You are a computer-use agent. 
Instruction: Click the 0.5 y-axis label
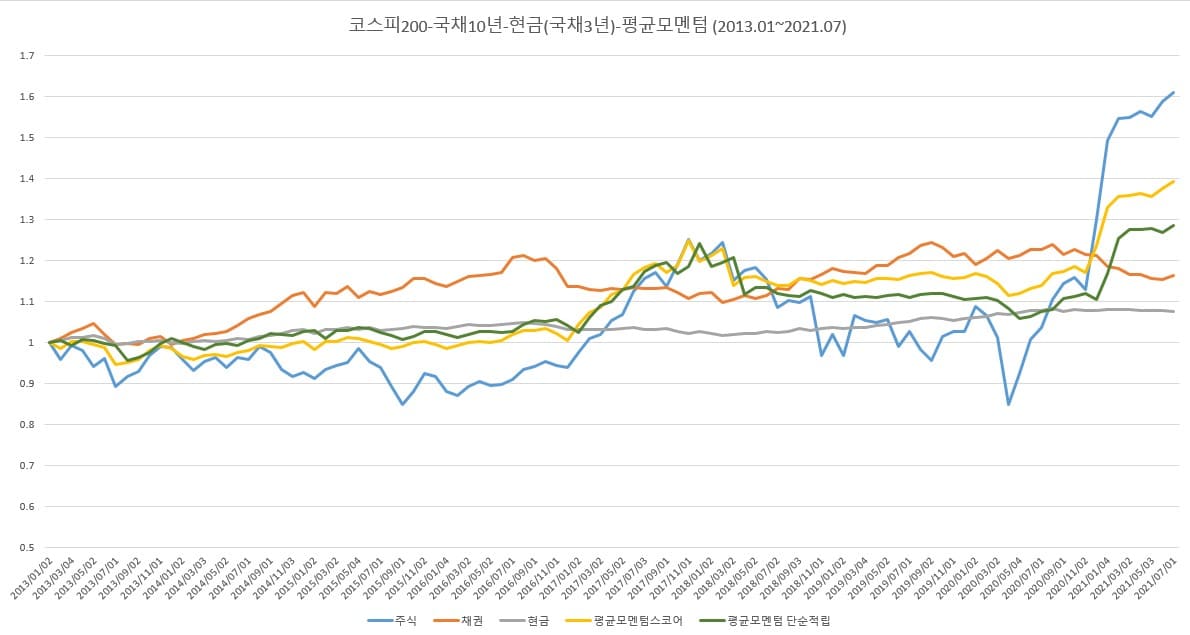pyautogui.click(x=27, y=547)
